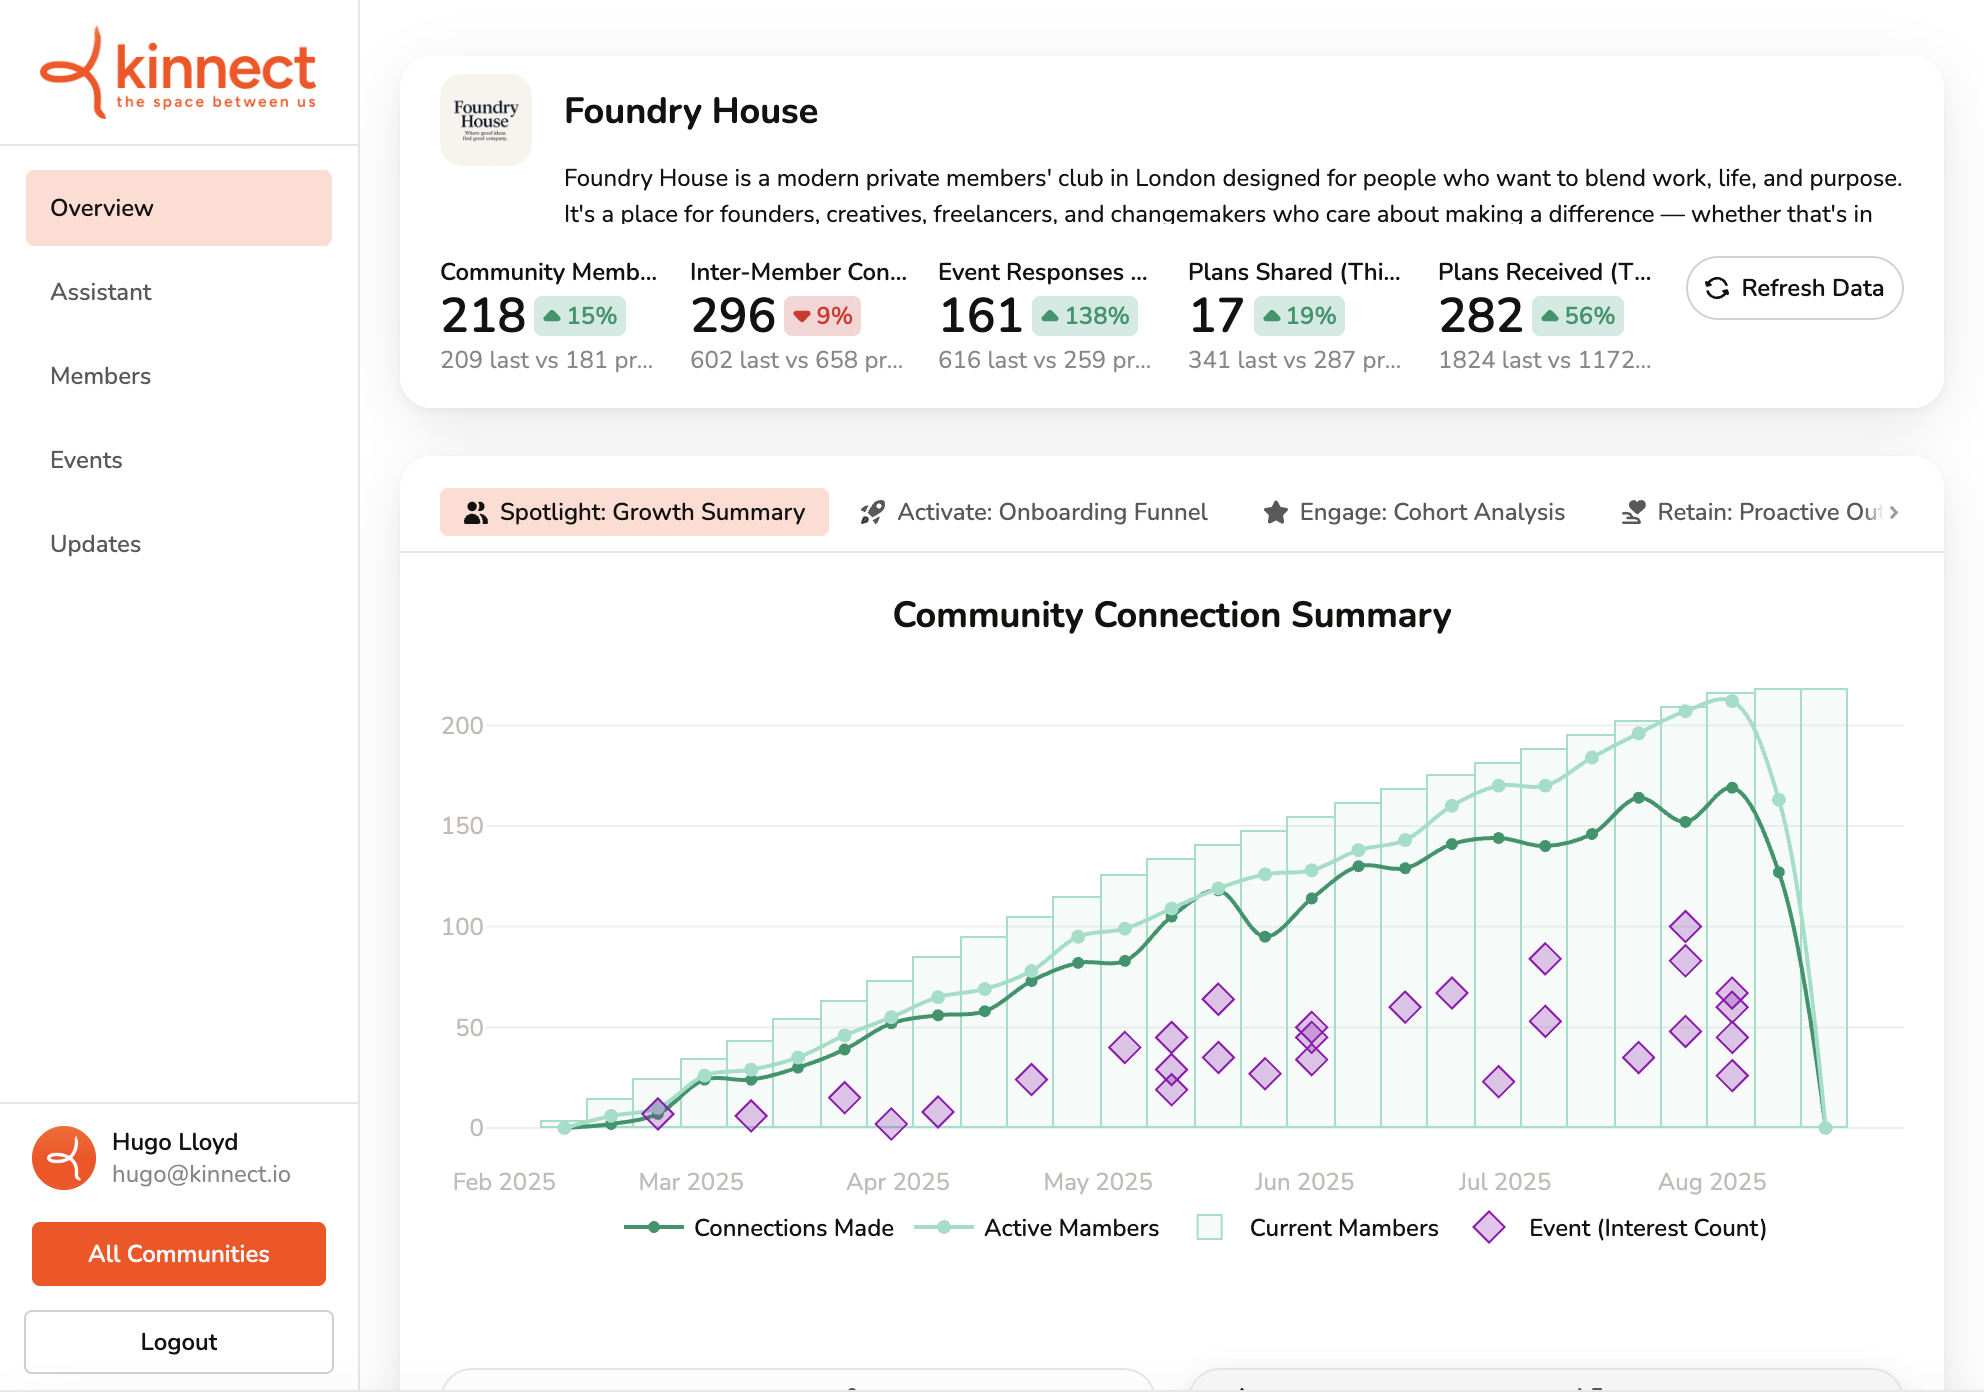Click the Foundry House heading
The image size is (1984, 1392).
pos(691,111)
